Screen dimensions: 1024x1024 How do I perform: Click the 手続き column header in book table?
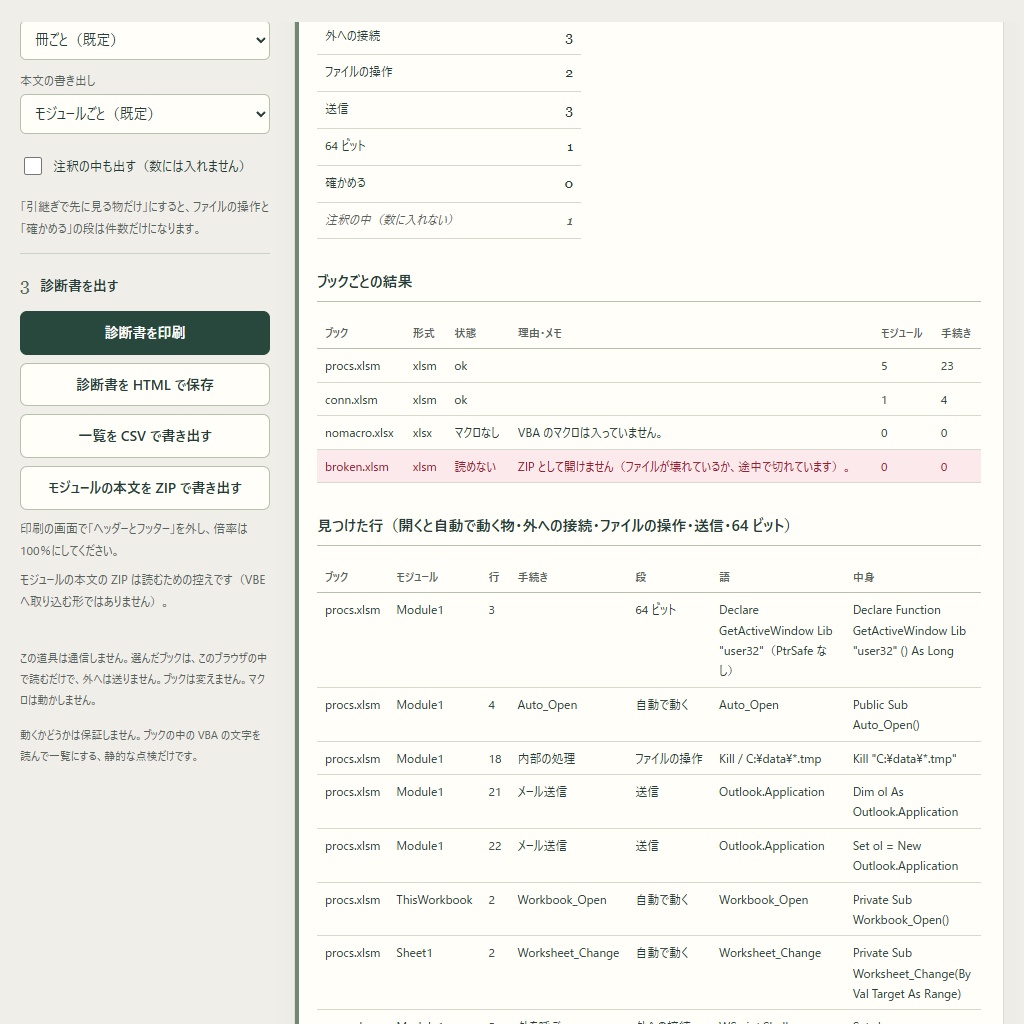[x=955, y=333]
